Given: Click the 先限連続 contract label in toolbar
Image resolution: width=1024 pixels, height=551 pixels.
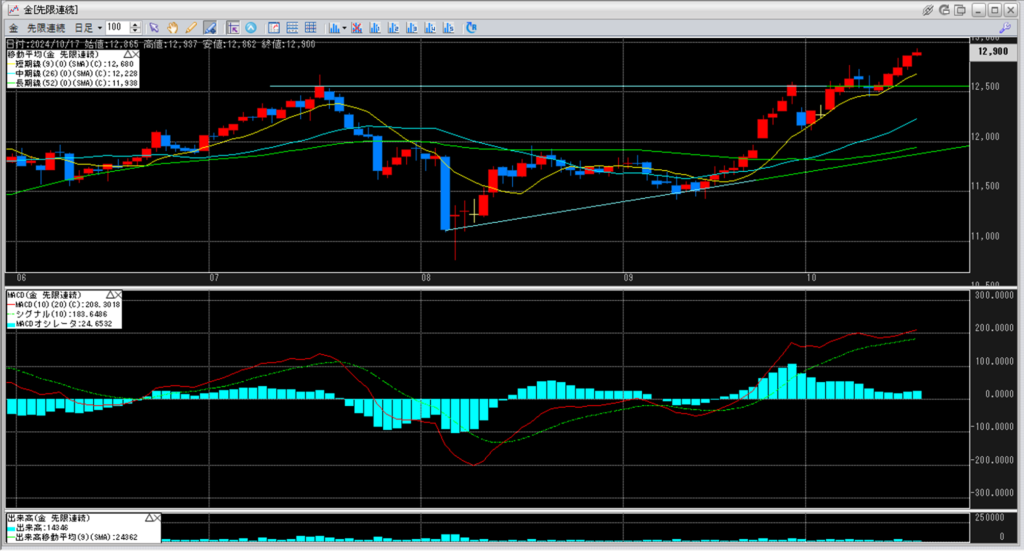Looking at the screenshot, I should pos(46,28).
